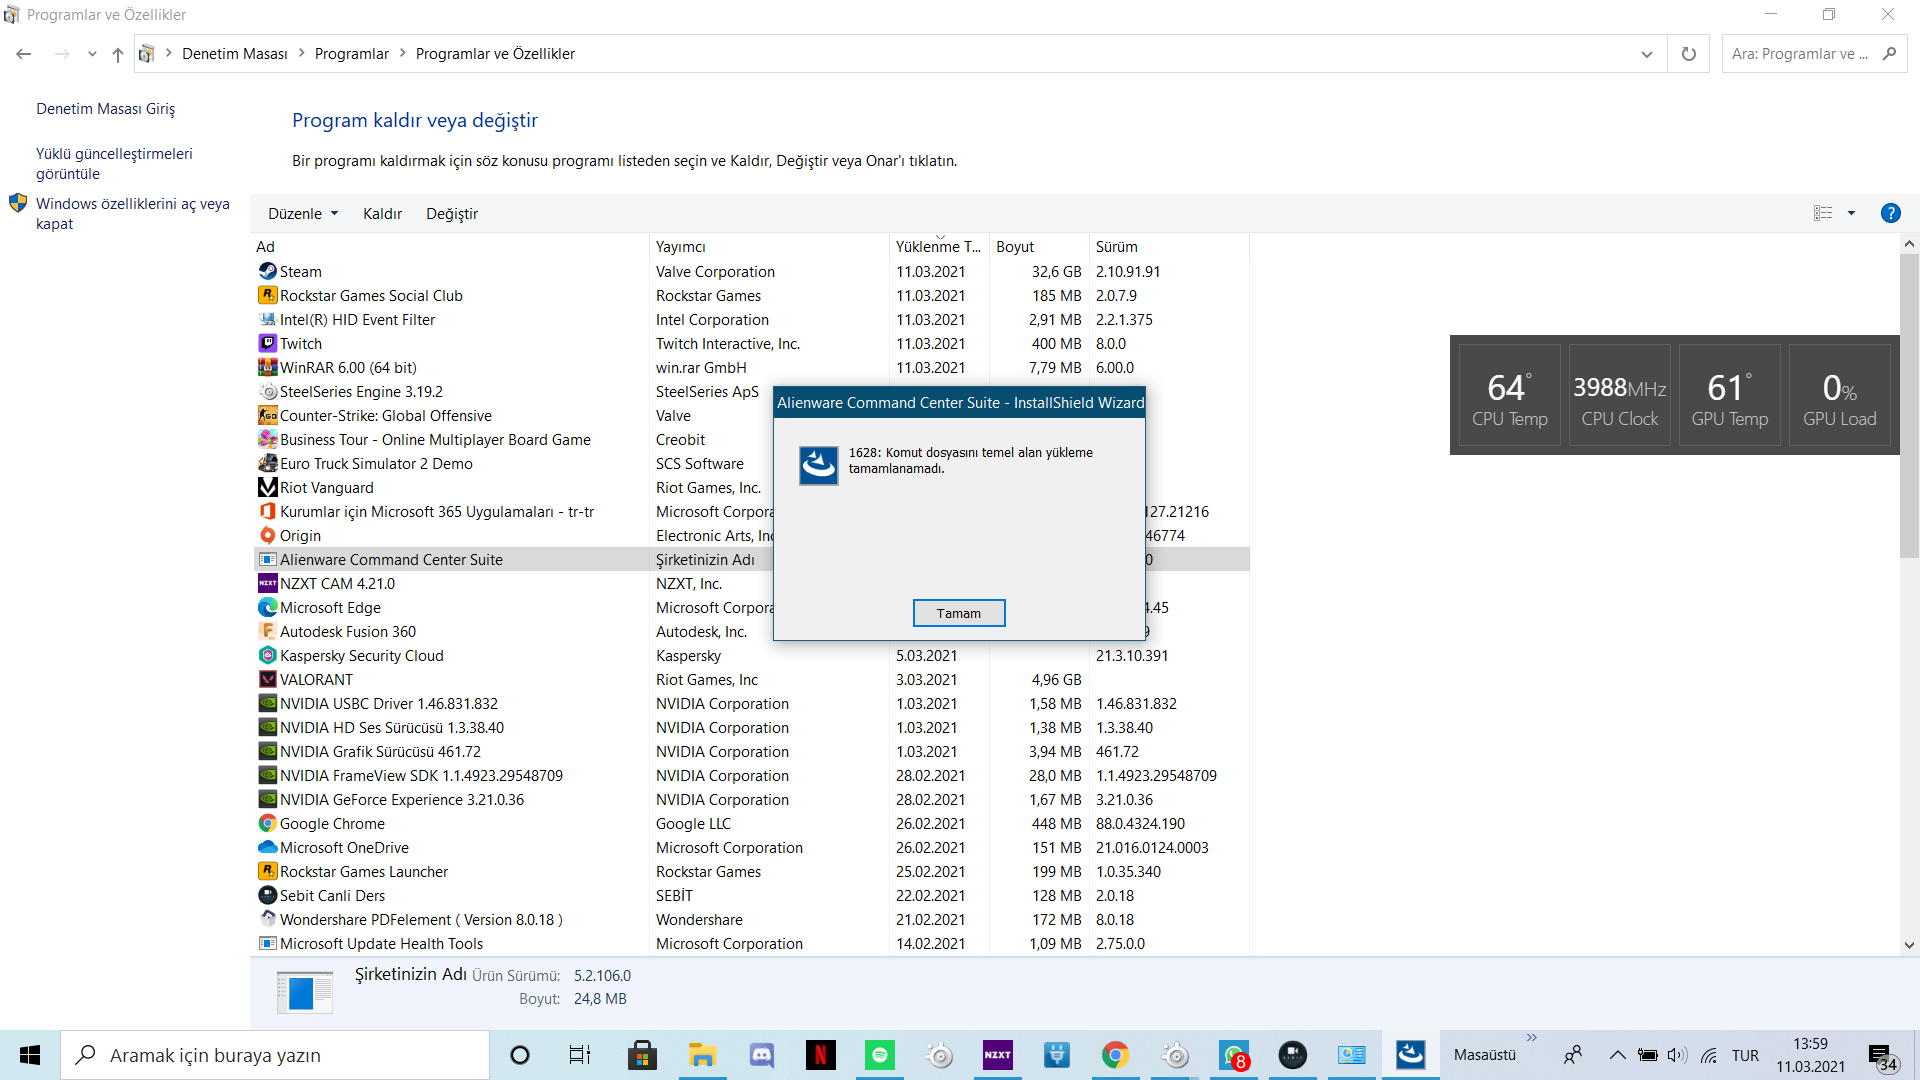This screenshot has height=1080, width=1920.
Task: Select the Google Chrome icon in the program list
Action: click(x=267, y=823)
